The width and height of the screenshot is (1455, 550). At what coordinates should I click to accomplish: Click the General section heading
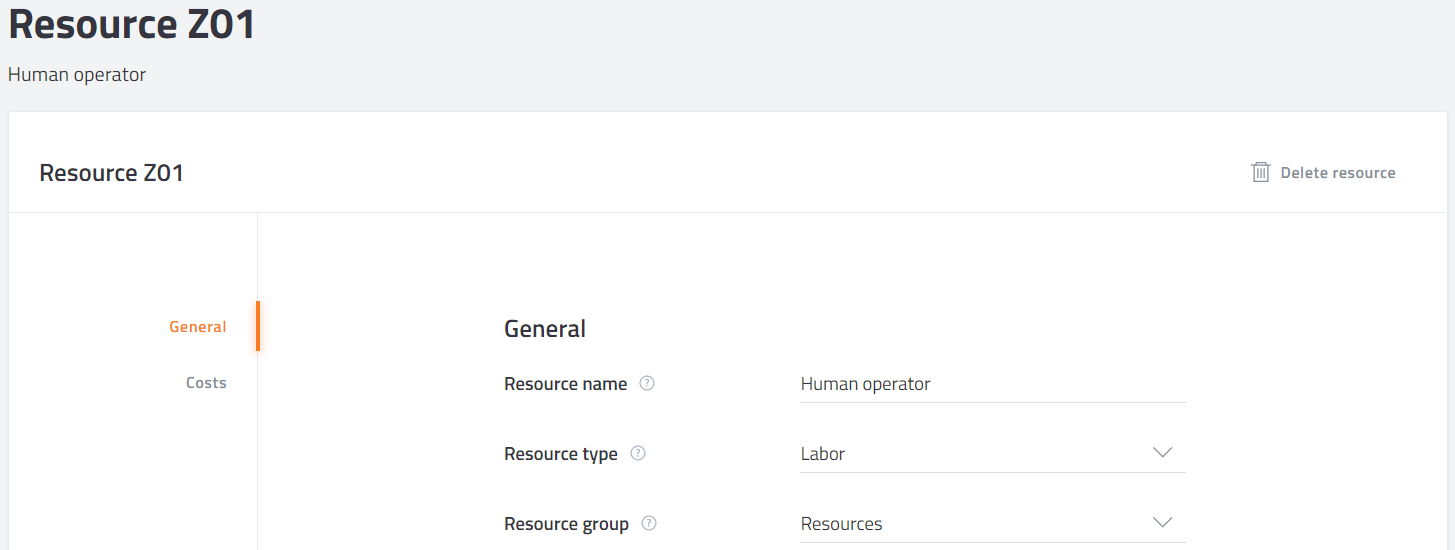point(545,328)
